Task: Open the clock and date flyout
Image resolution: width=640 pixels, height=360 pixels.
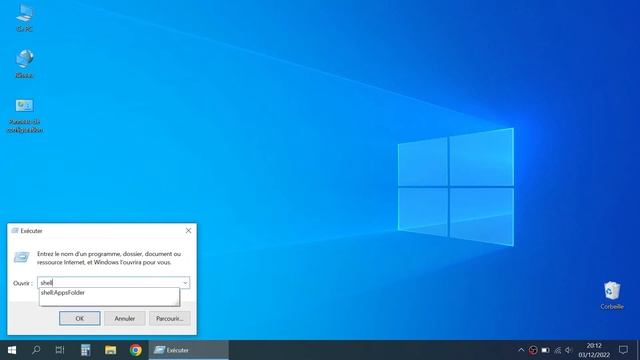Action: [594, 350]
